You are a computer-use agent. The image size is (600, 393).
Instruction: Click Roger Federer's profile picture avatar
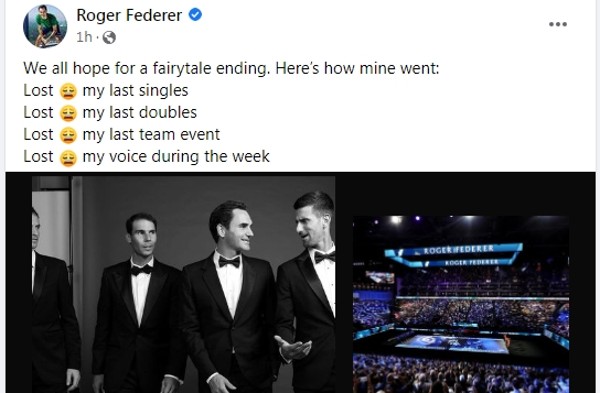45,26
